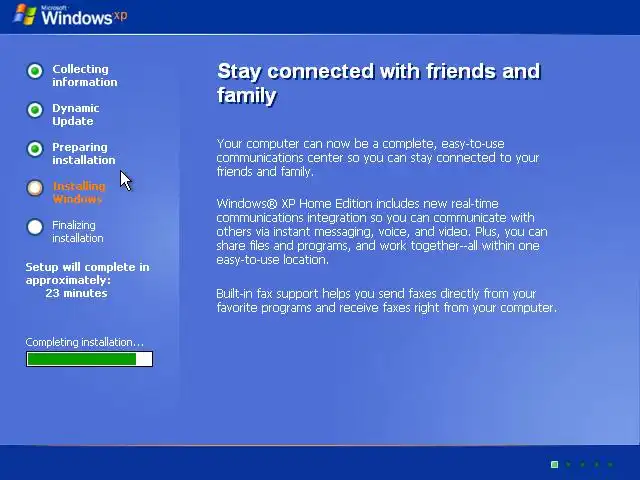Click the paragraph starting "Your computer can now"
This screenshot has height=480, width=640.
coord(378,158)
